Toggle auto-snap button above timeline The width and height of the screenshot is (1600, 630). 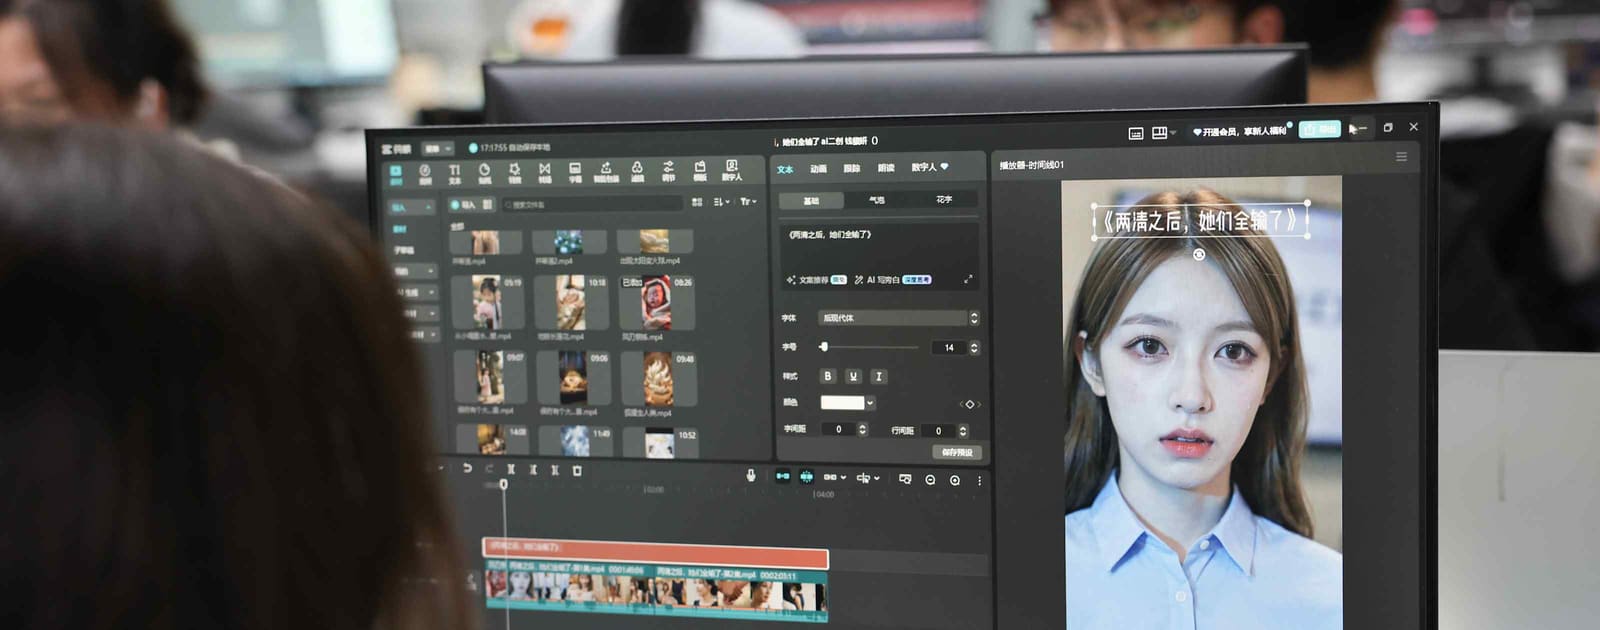coord(806,477)
